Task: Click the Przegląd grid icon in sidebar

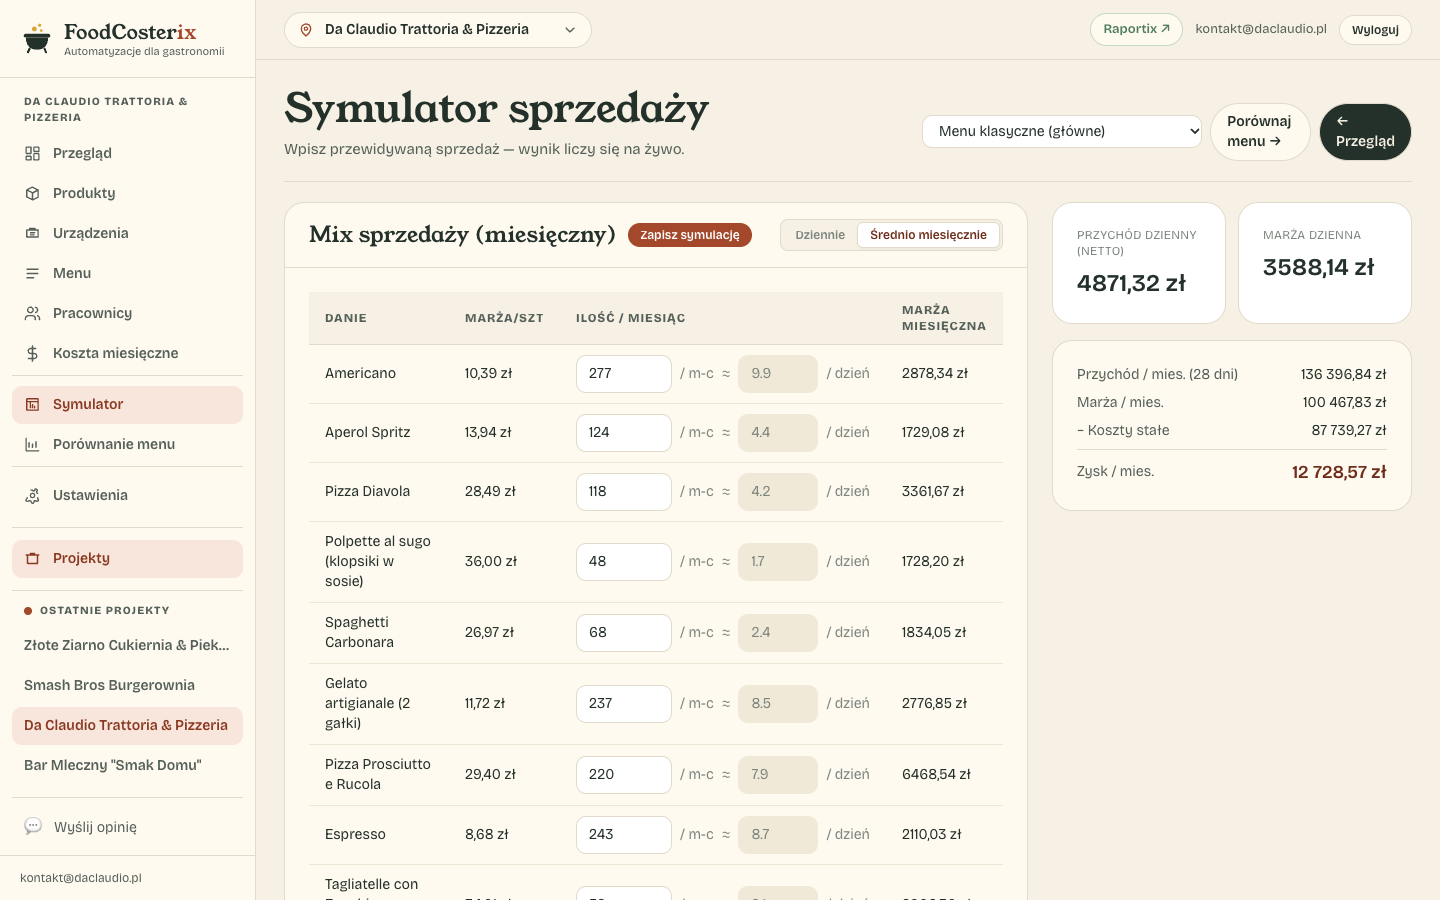Action: [x=33, y=153]
